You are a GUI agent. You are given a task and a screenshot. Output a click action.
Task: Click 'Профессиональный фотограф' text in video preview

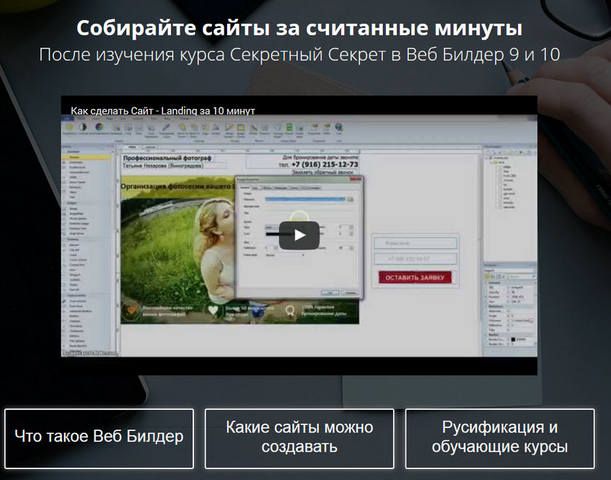click(167, 158)
